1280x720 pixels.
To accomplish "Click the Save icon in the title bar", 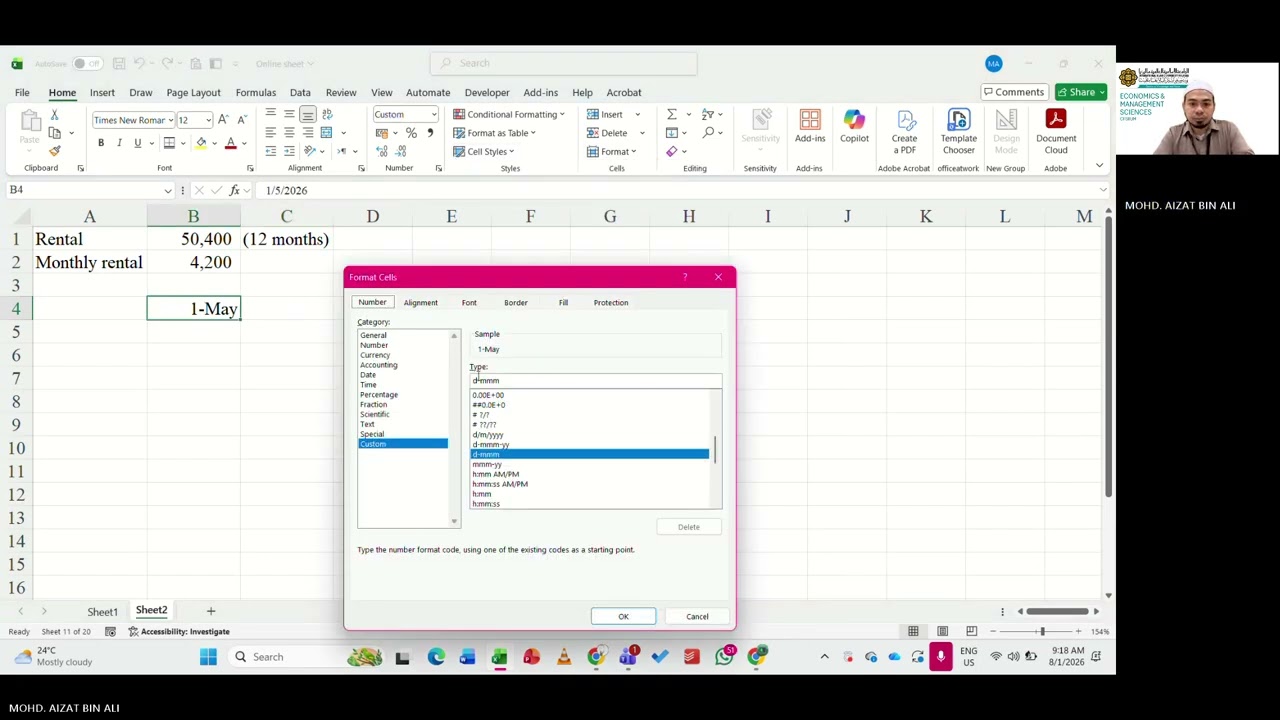I will (x=119, y=64).
